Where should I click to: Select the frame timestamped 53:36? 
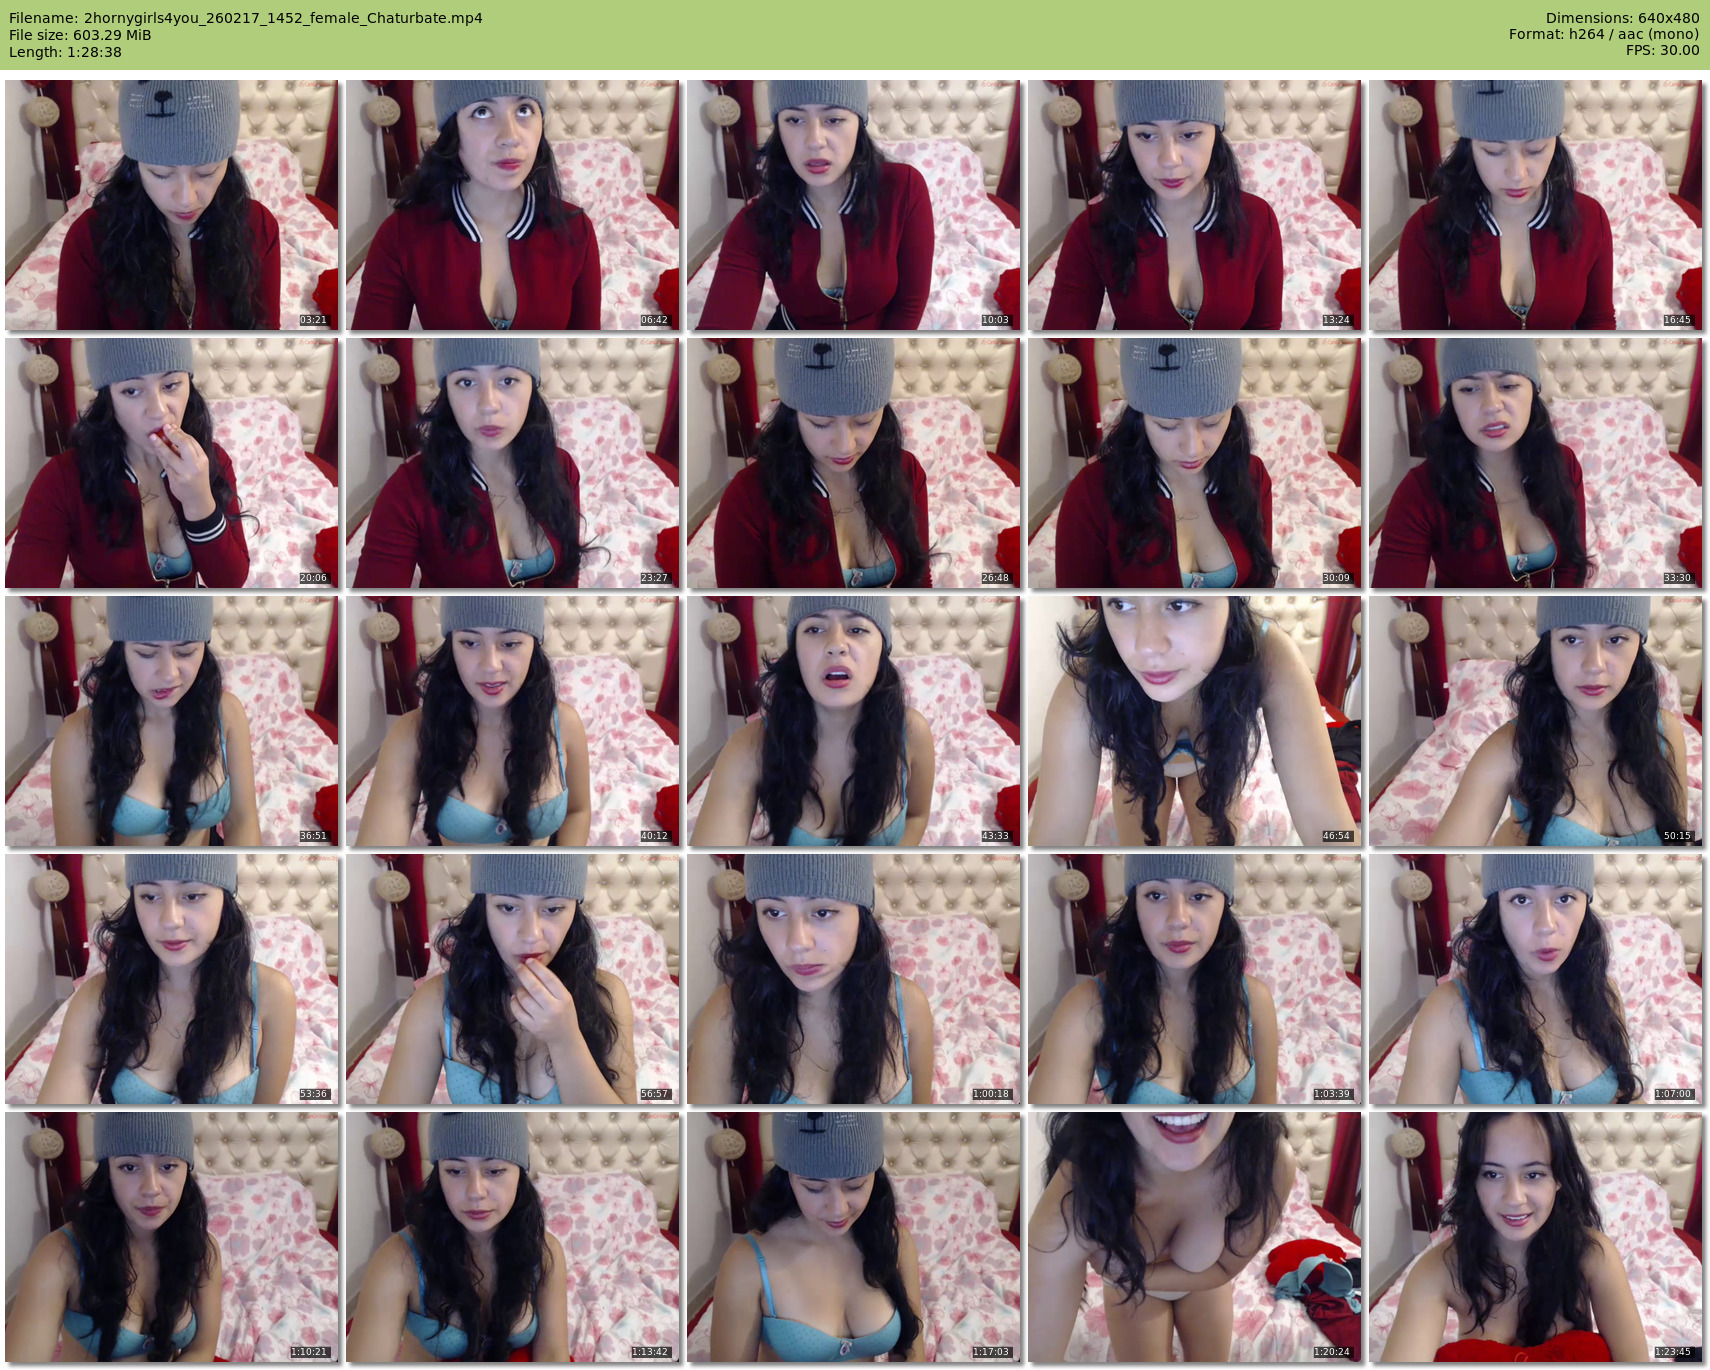[171, 979]
